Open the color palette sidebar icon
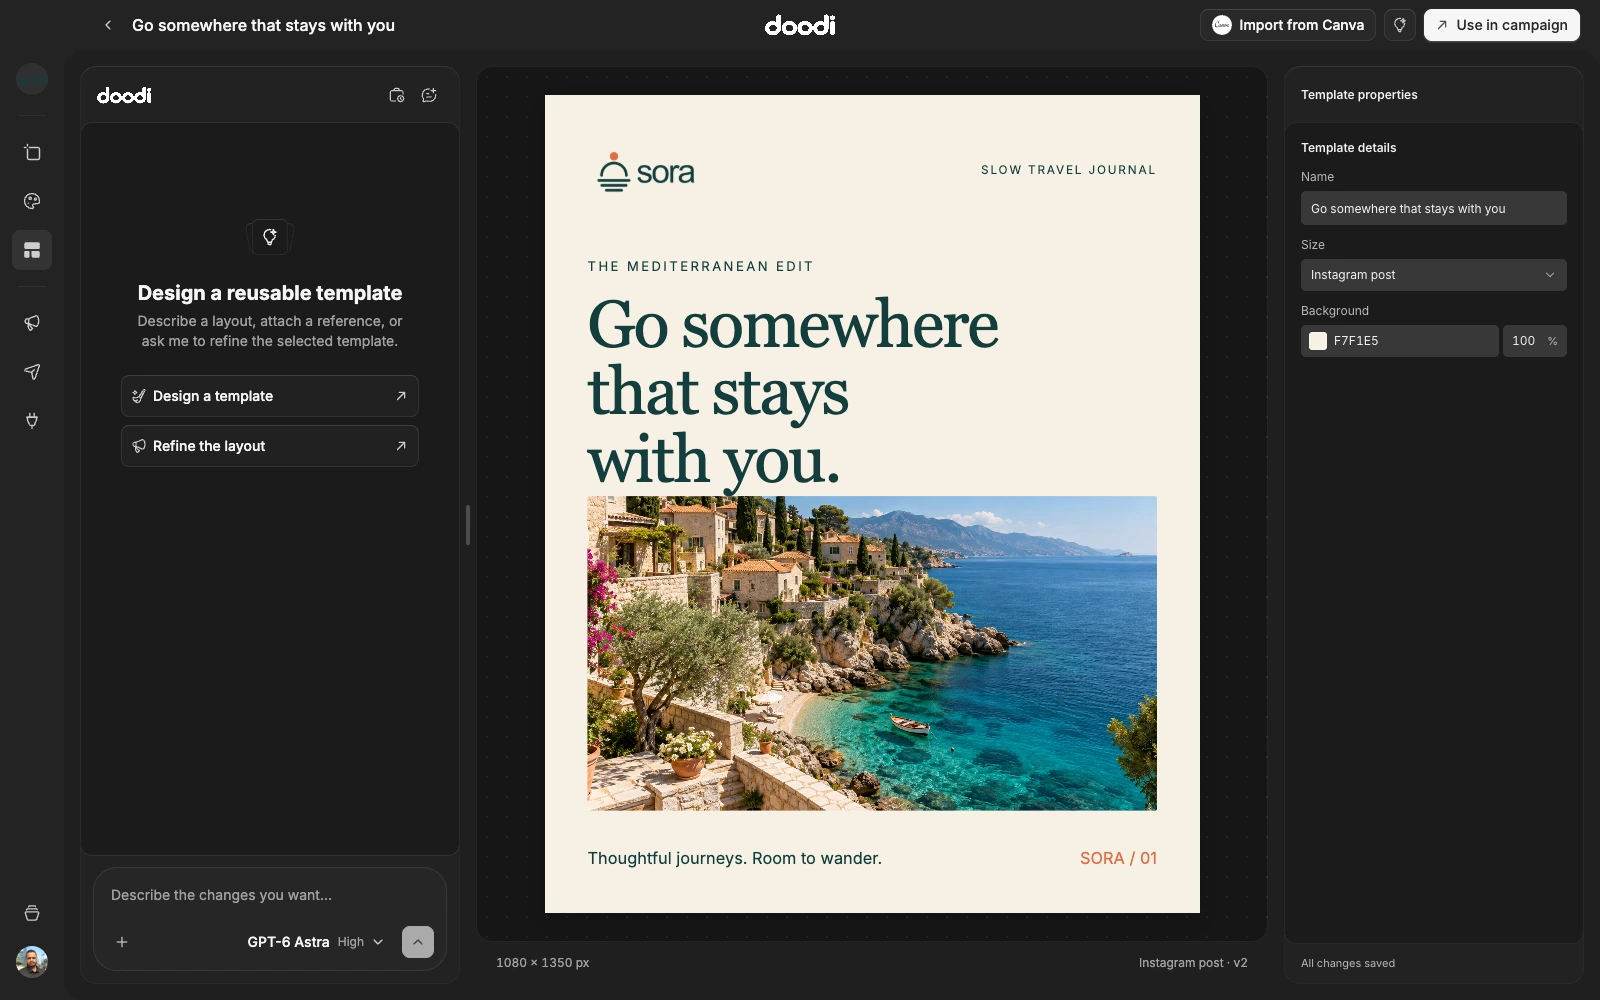 click(32, 201)
